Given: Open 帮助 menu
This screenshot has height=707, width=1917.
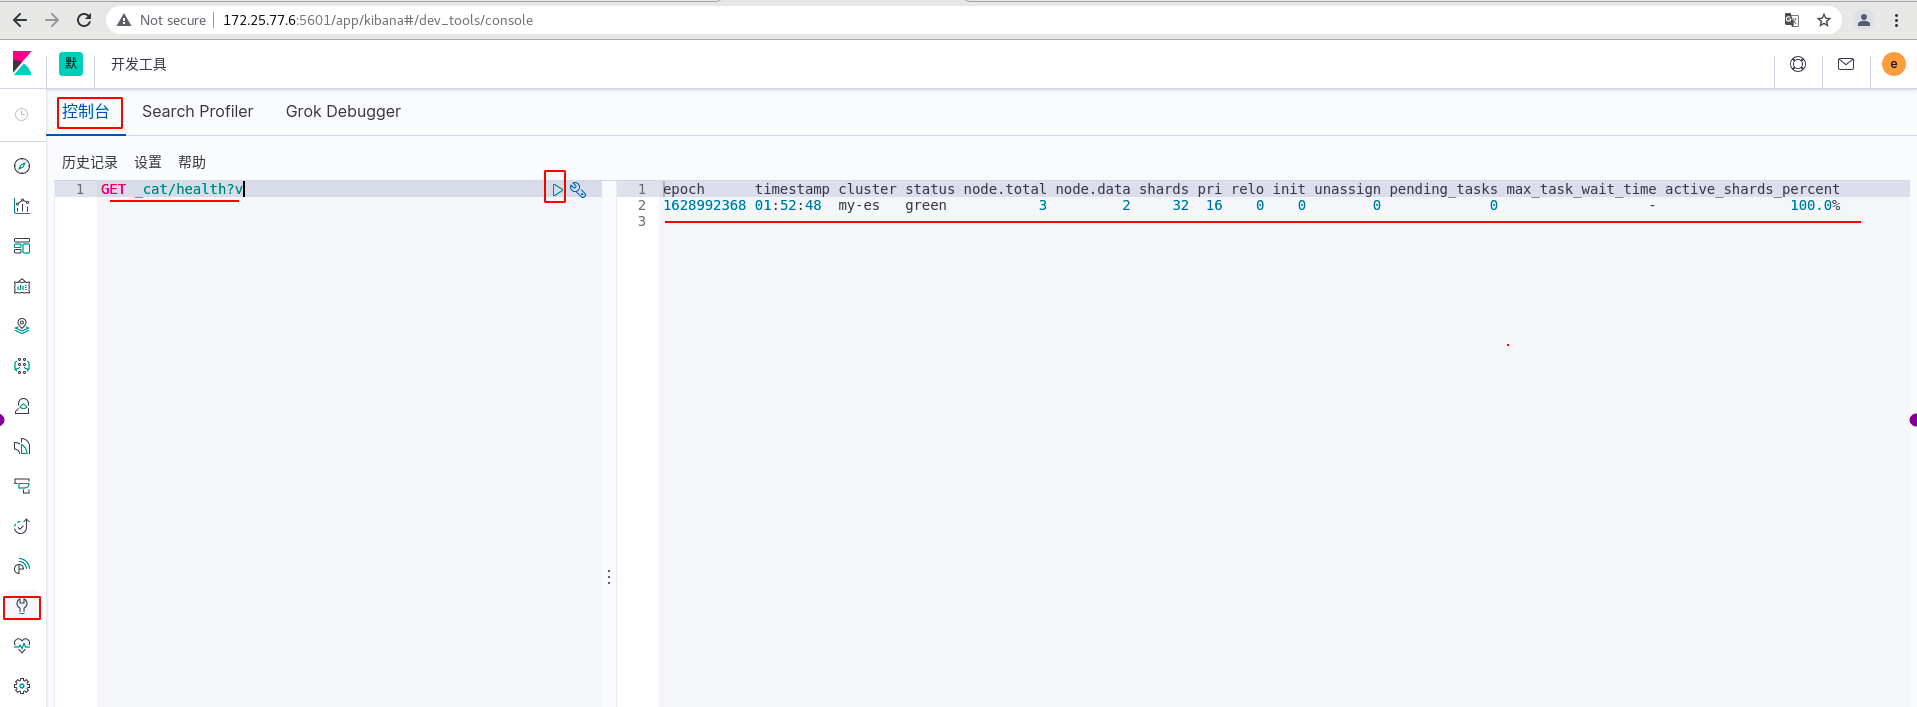Looking at the screenshot, I should click(x=192, y=162).
